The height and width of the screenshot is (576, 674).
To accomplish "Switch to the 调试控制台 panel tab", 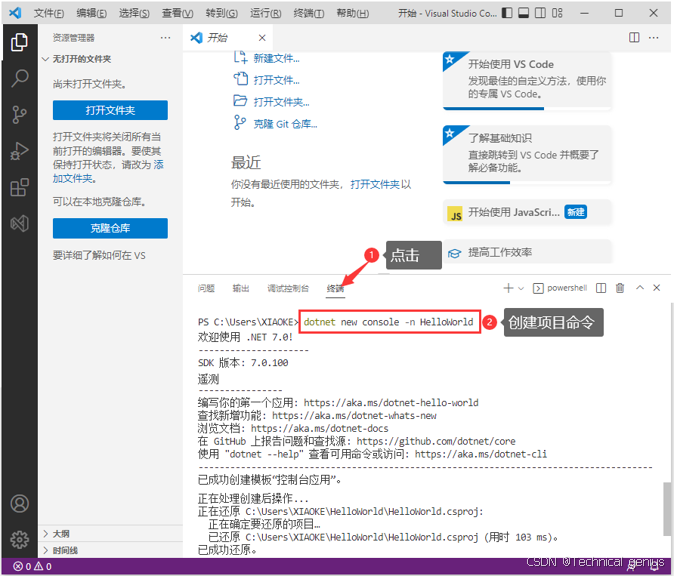I will [288, 288].
